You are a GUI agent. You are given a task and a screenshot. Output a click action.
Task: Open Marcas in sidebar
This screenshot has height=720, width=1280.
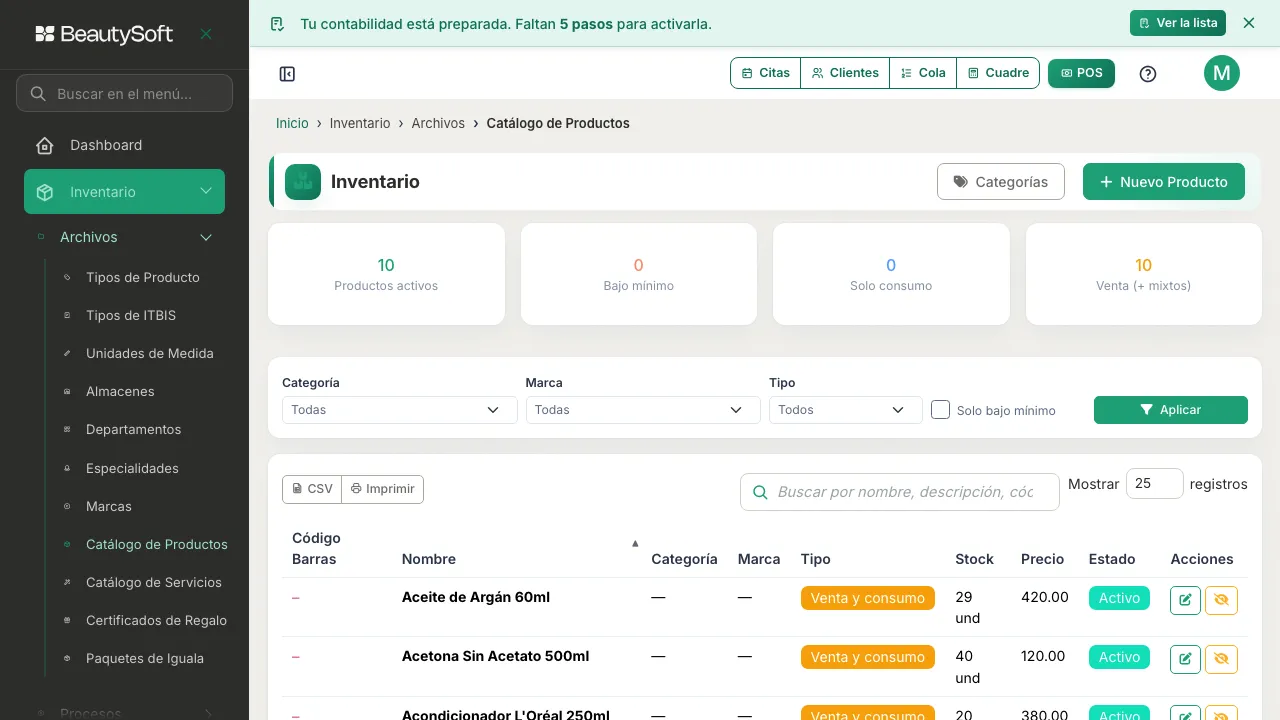(x=109, y=506)
